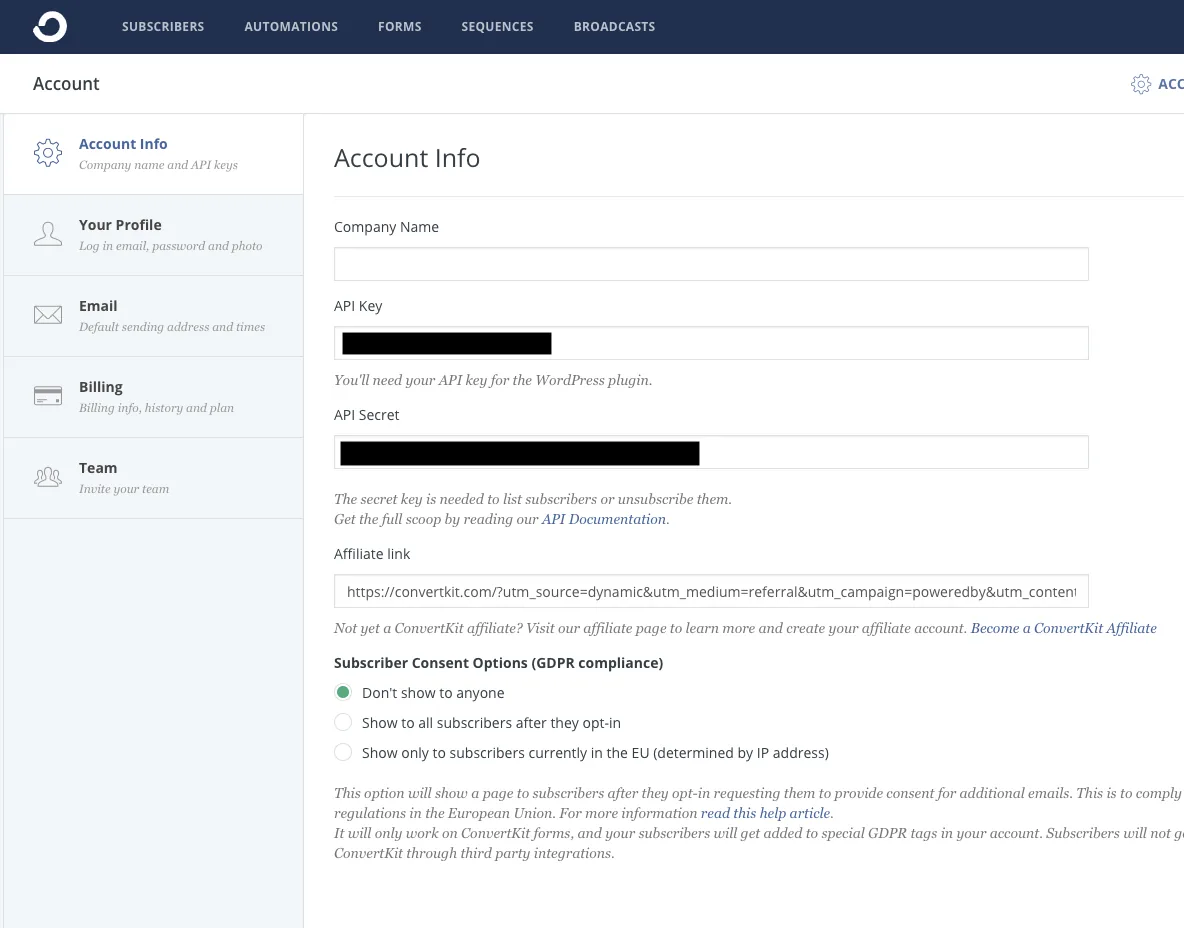Click the "Account Info" main heading
Screen dimensions: 1184x928
[407, 159]
